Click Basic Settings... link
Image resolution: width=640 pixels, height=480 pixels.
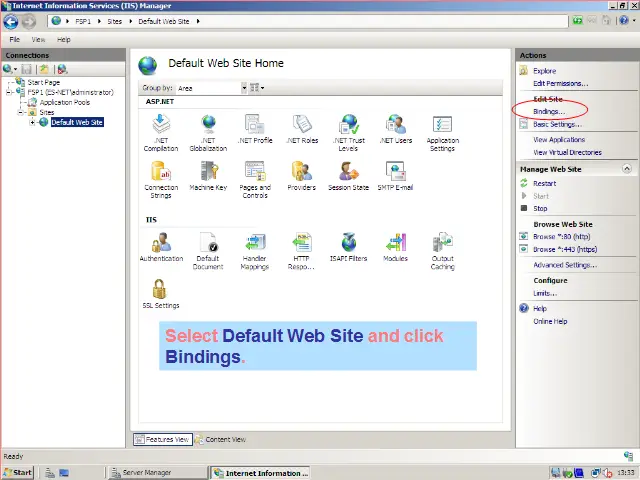(558, 124)
